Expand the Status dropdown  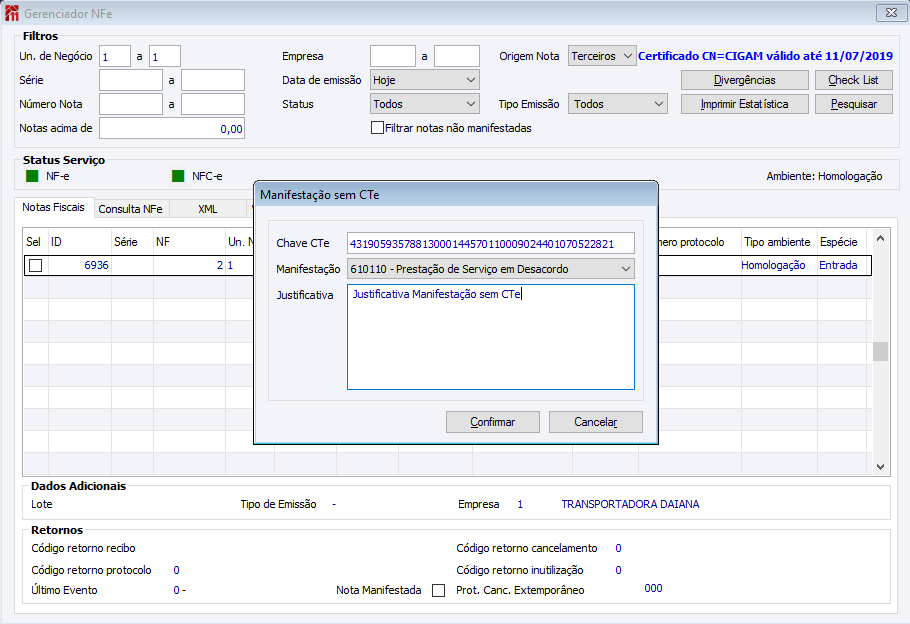click(424, 104)
